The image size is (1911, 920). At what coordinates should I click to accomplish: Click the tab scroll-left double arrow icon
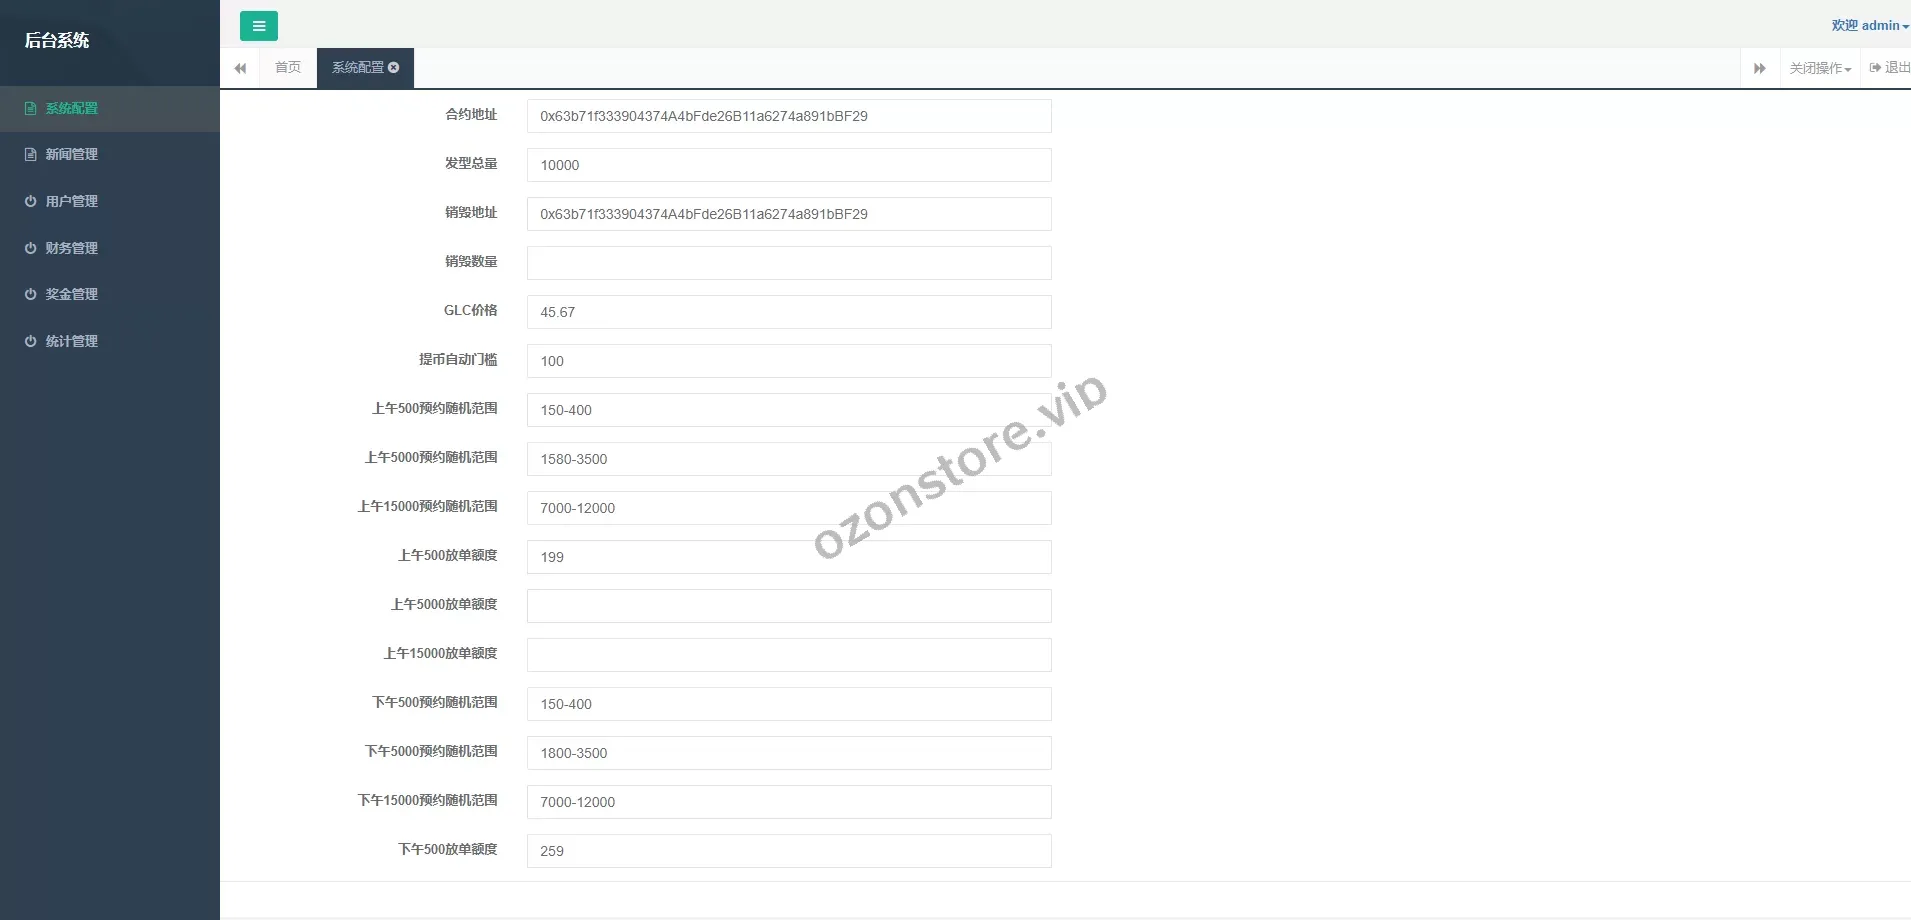[x=240, y=68]
